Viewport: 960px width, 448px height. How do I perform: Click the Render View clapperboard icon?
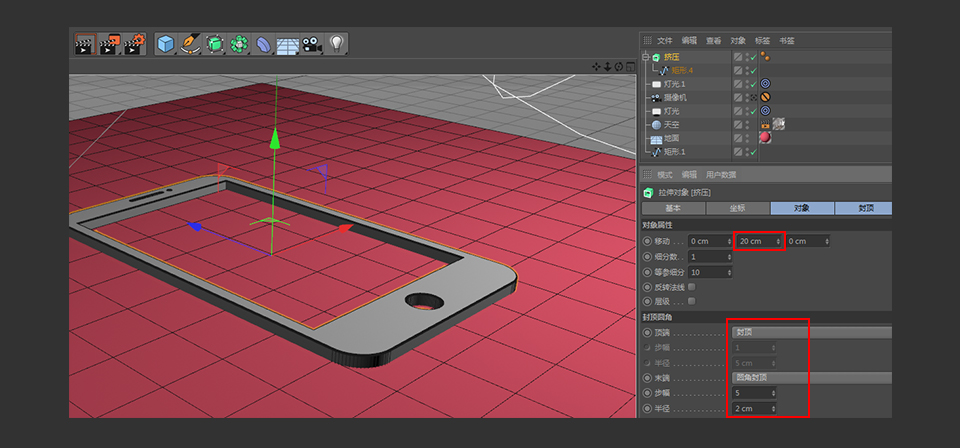pyautogui.click(x=85, y=44)
